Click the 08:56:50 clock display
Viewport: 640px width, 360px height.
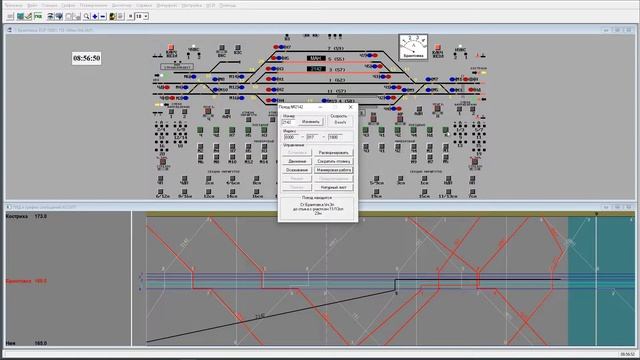(87, 58)
